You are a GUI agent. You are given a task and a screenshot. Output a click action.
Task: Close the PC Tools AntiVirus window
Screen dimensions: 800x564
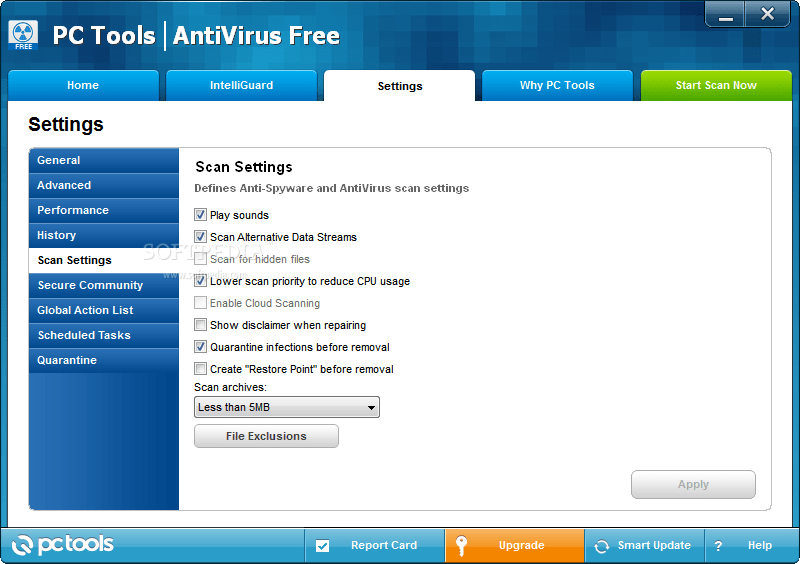(767, 14)
